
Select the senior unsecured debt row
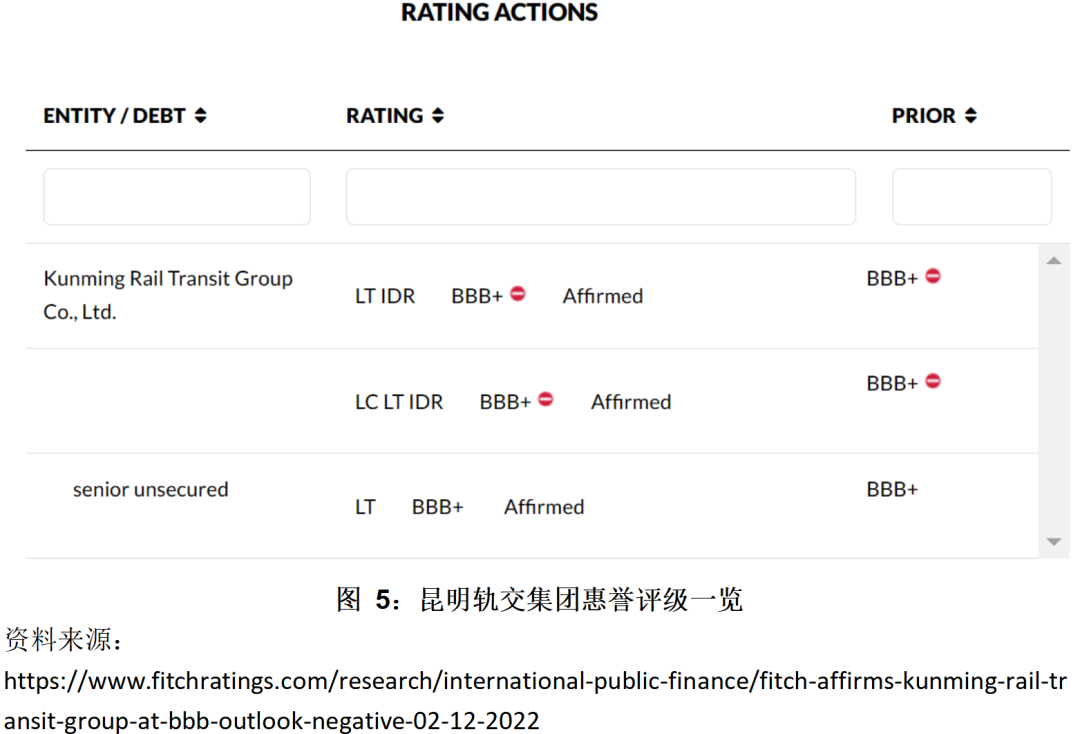(150, 490)
